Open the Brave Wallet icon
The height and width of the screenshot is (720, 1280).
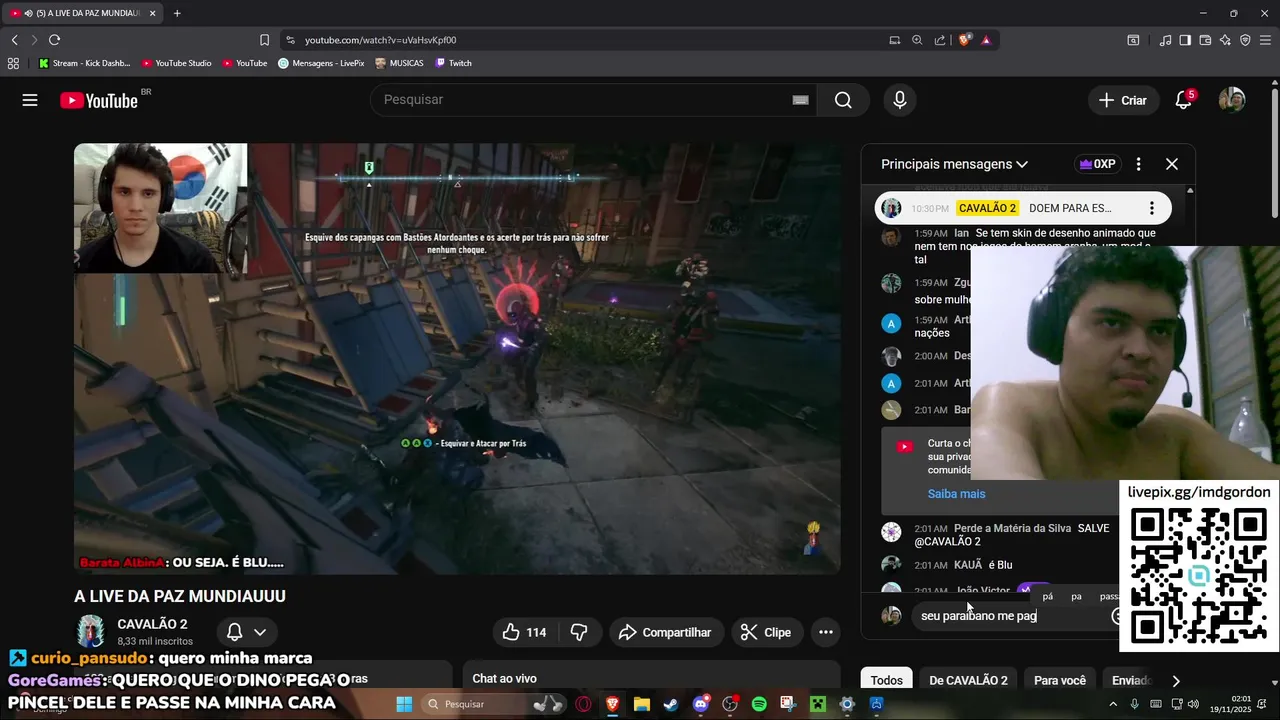tap(1205, 40)
